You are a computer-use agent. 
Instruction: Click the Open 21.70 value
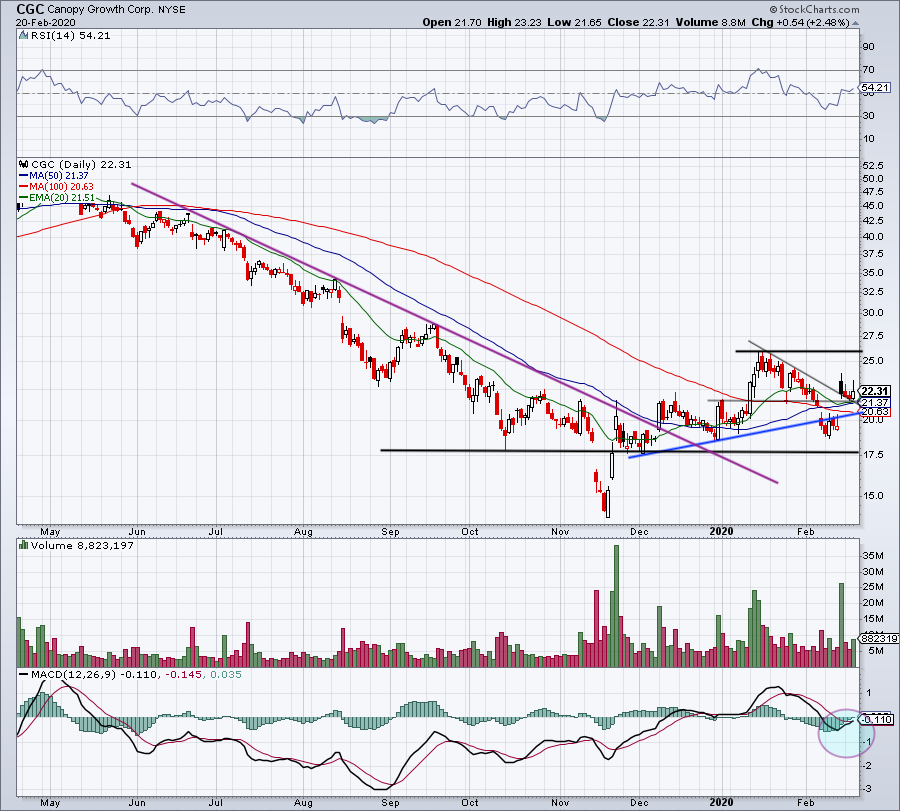[x=453, y=22]
